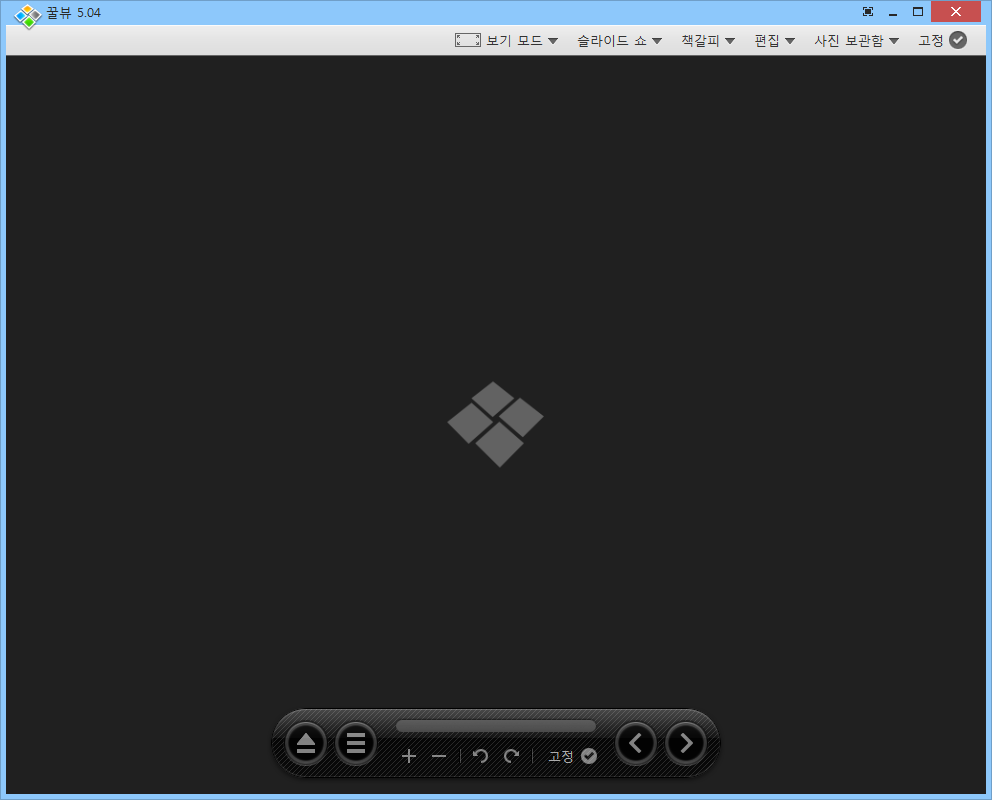Screen dimensions: 992x800
Task: Rotate image clockwise
Action: pyautogui.click(x=511, y=756)
